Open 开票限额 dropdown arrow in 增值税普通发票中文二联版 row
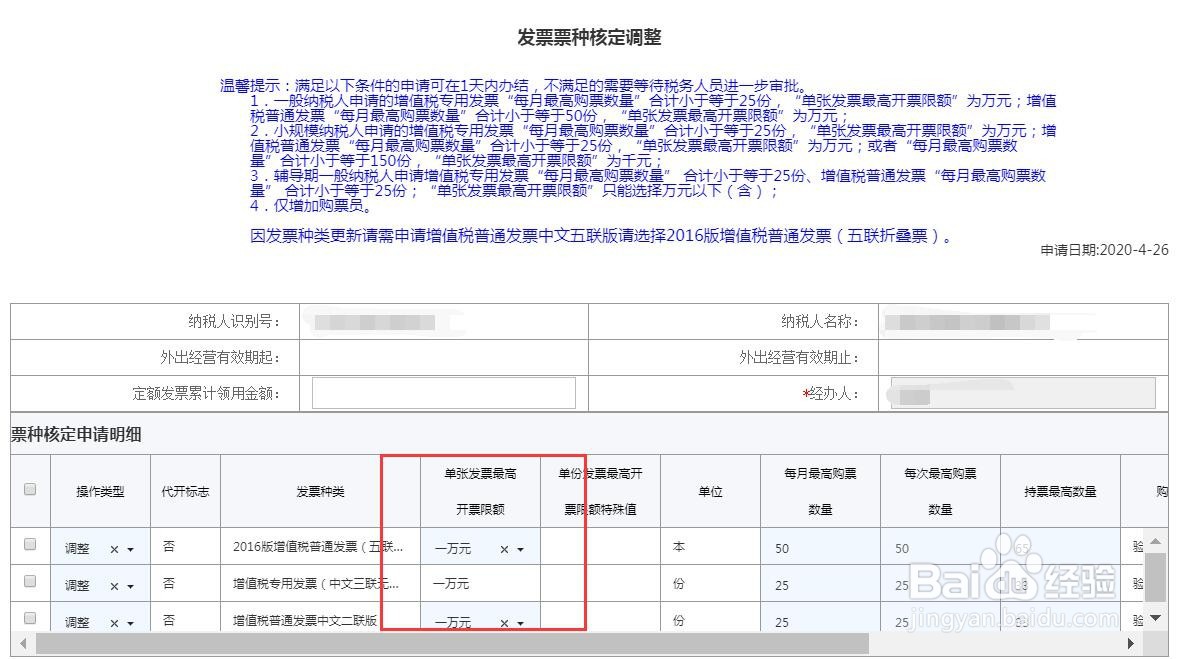This screenshot has height=659, width=1184. (x=520, y=624)
